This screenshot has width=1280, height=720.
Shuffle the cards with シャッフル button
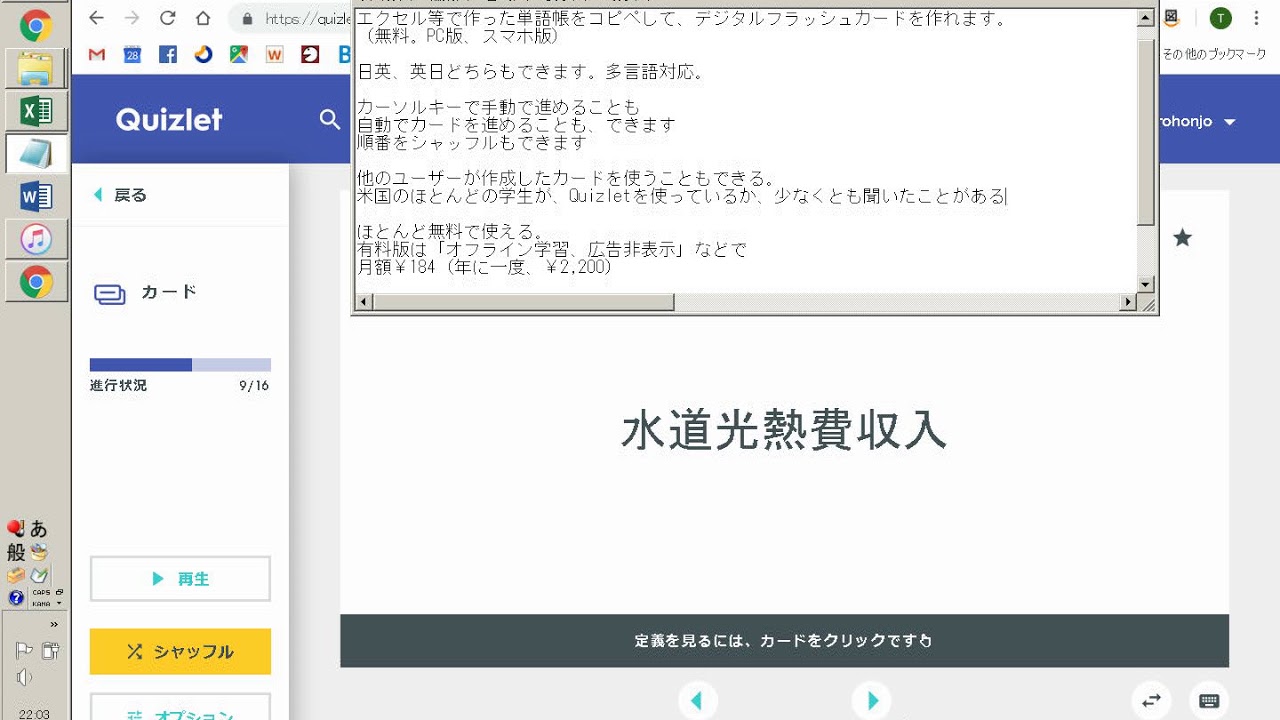(x=180, y=651)
